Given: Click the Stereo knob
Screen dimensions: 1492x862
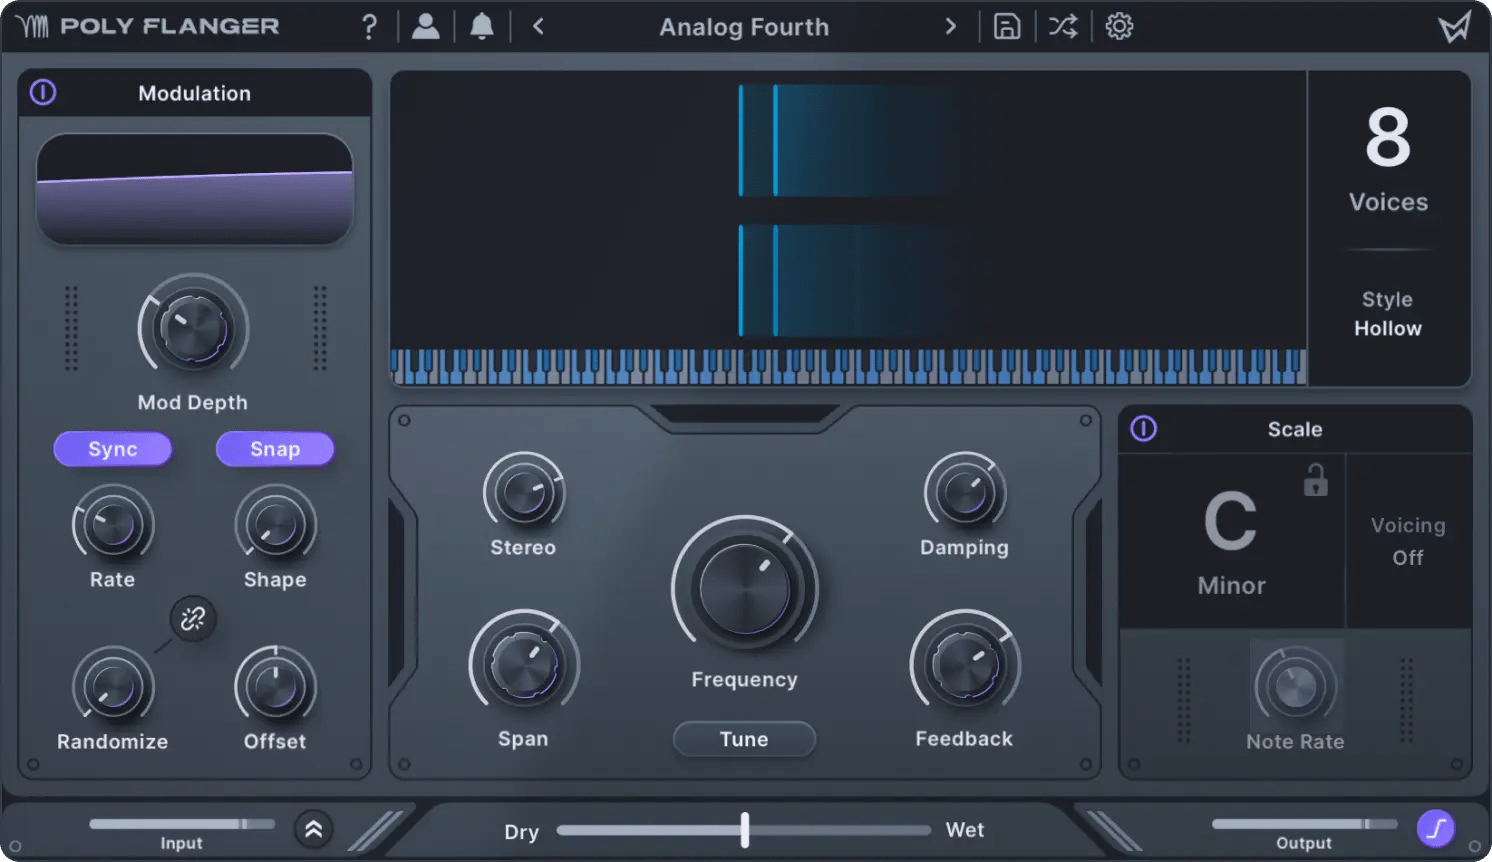Looking at the screenshot, I should [523, 492].
